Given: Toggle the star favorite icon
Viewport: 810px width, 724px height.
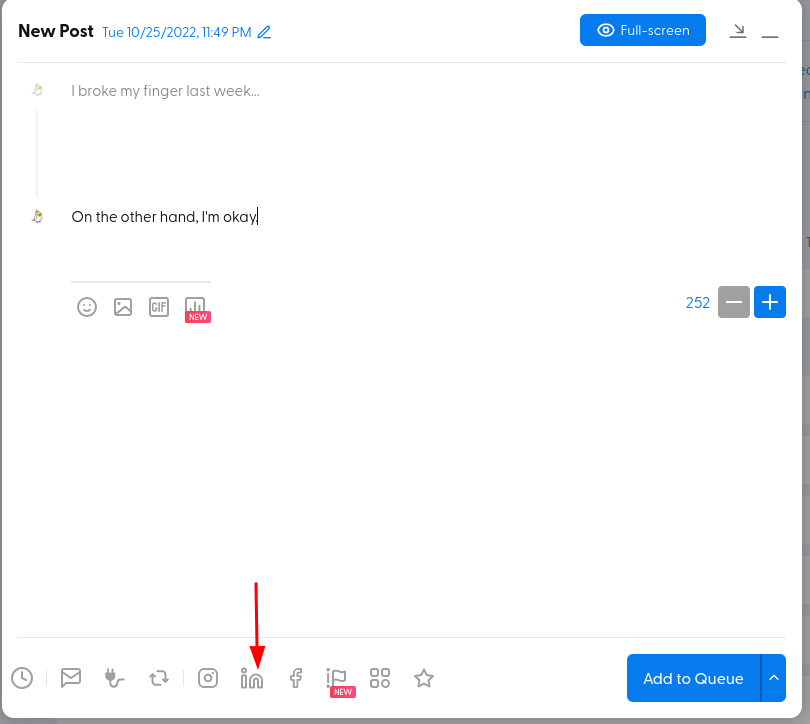Looking at the screenshot, I should [424, 678].
